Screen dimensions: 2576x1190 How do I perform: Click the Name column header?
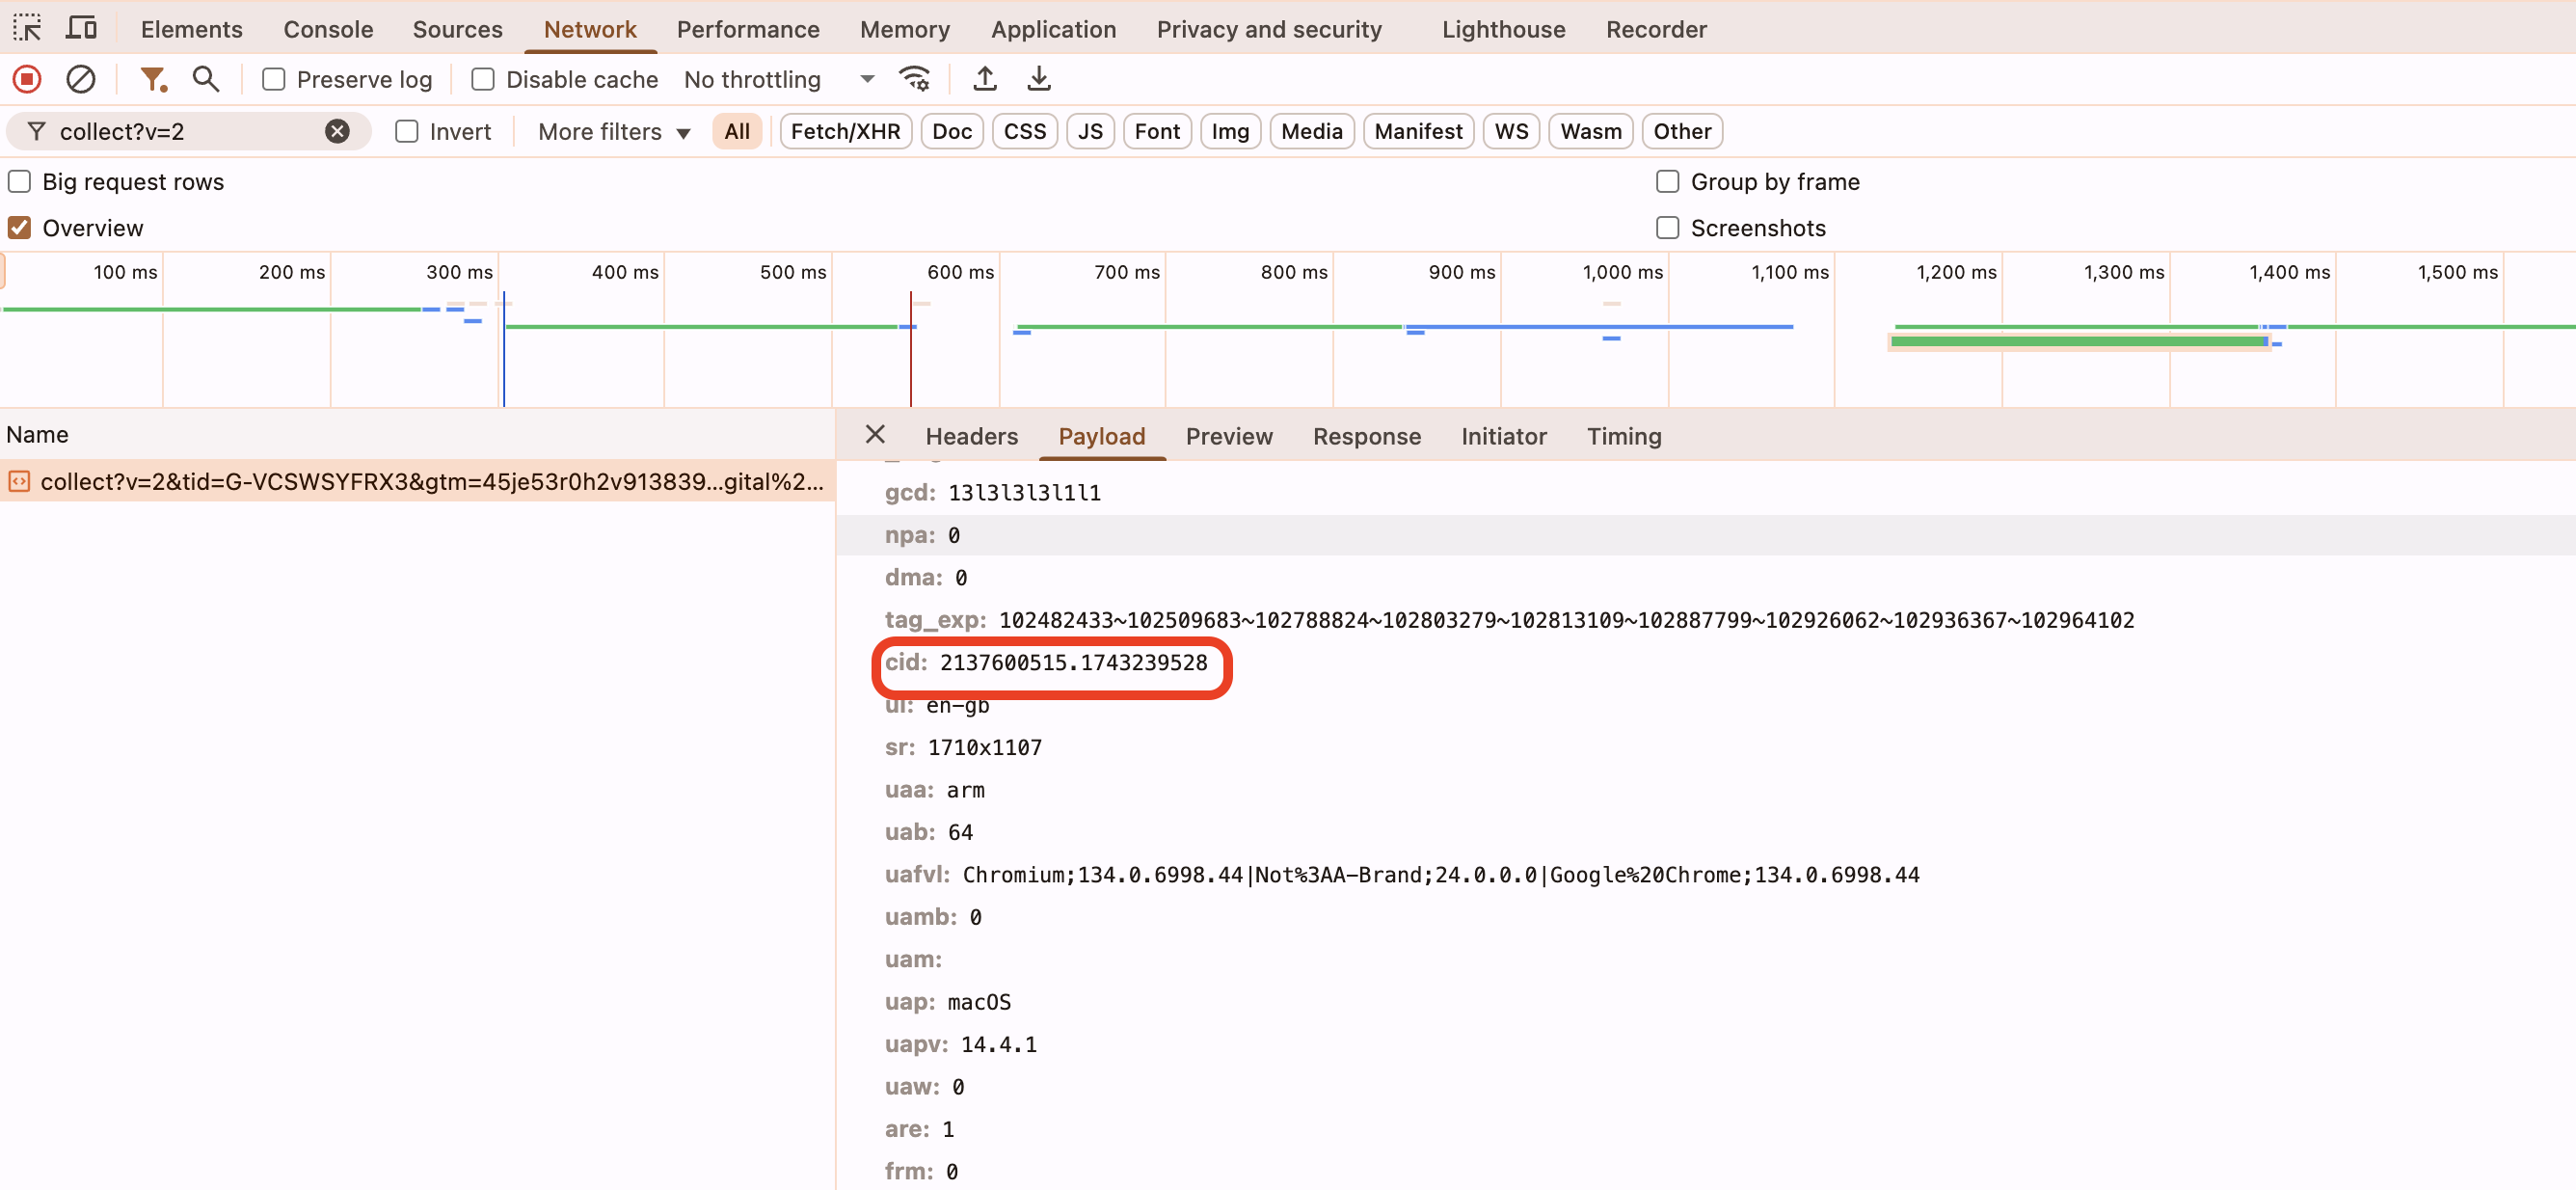pyautogui.click(x=417, y=435)
